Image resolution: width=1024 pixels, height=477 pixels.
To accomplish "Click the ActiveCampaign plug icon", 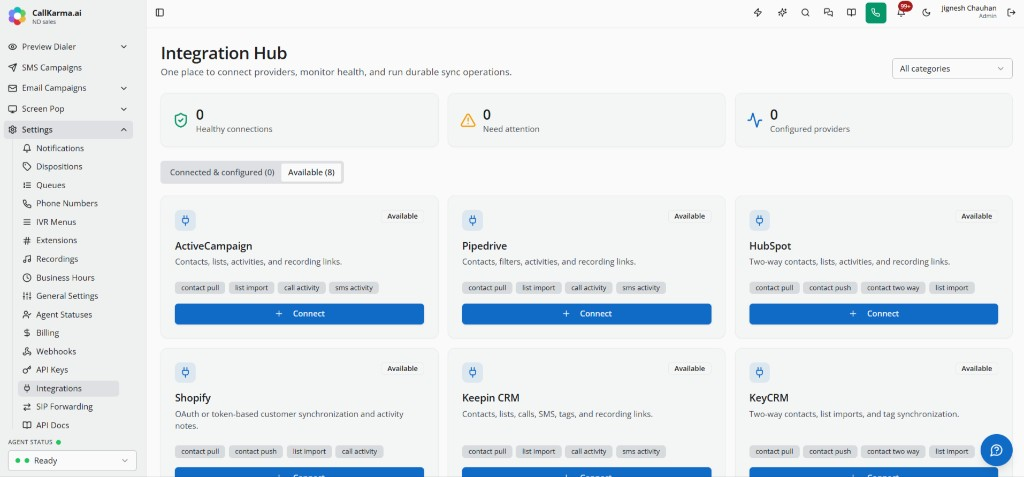I will (185, 220).
